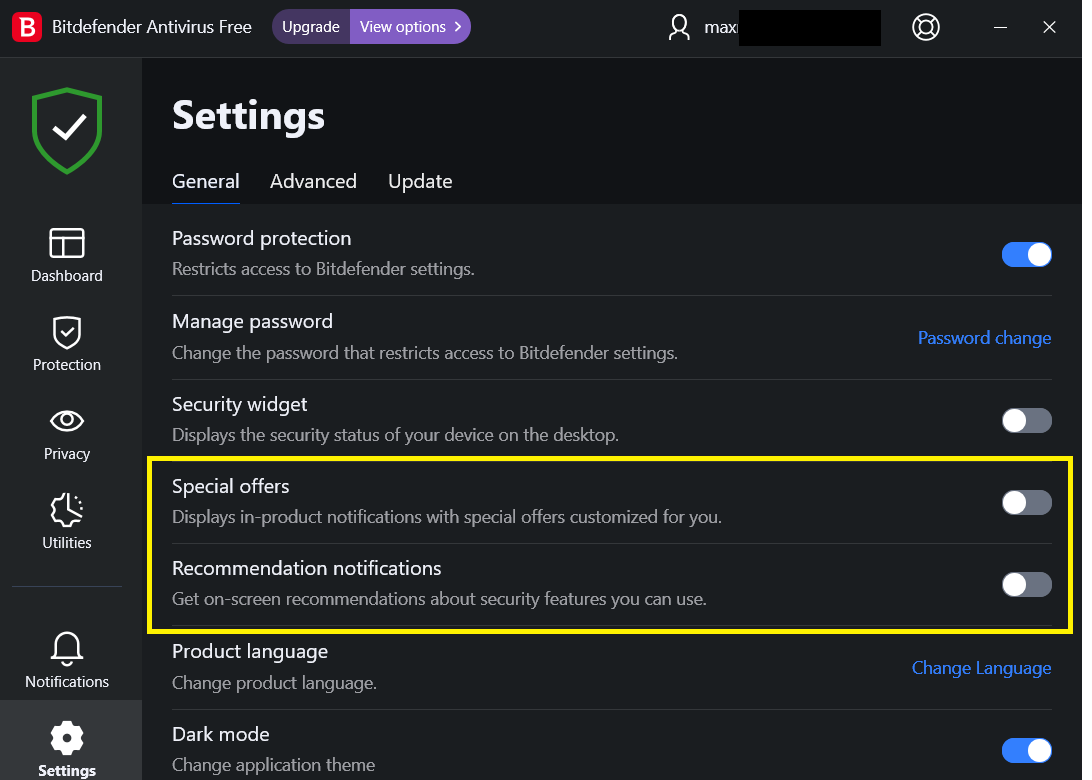Enable the Security widget toggle
Viewport: 1092px width, 780px height.
(x=1027, y=420)
